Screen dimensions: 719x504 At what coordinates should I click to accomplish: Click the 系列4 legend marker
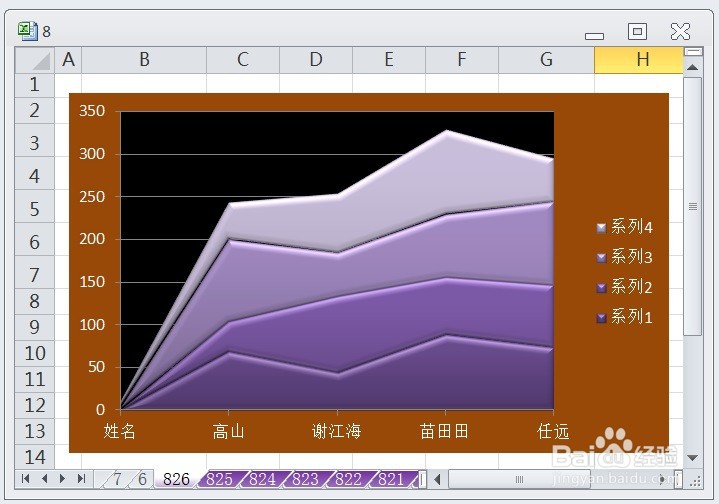tap(601, 227)
